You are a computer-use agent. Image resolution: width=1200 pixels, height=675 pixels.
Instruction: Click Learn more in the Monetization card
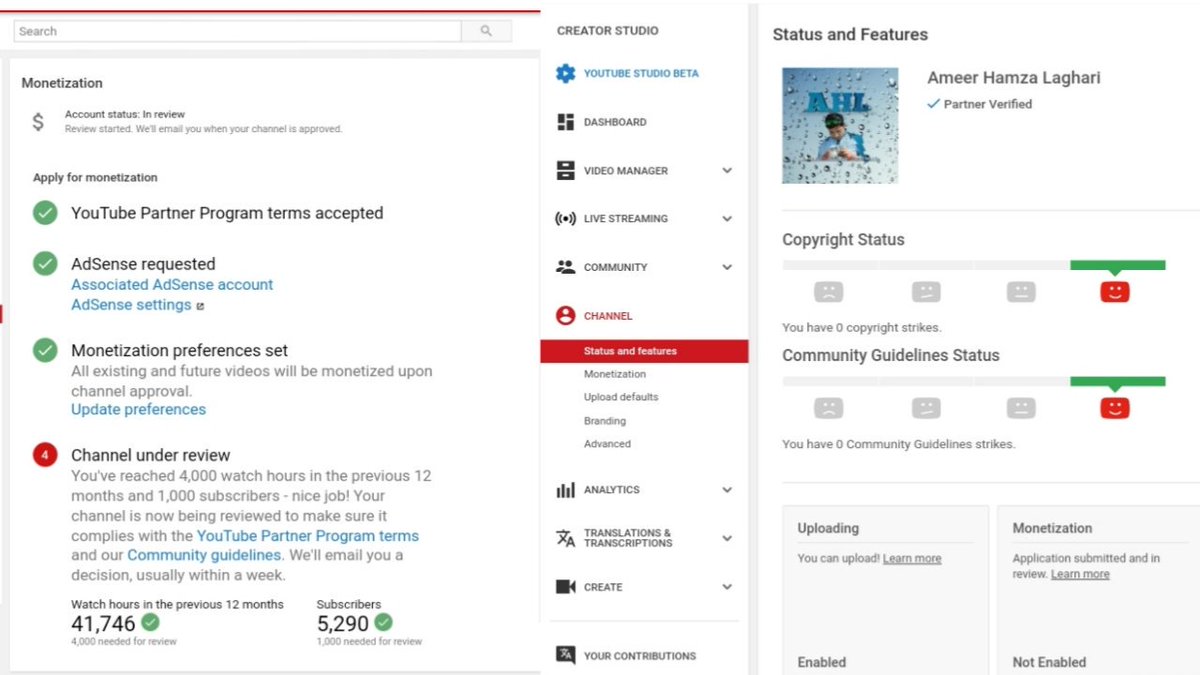tap(1080, 574)
